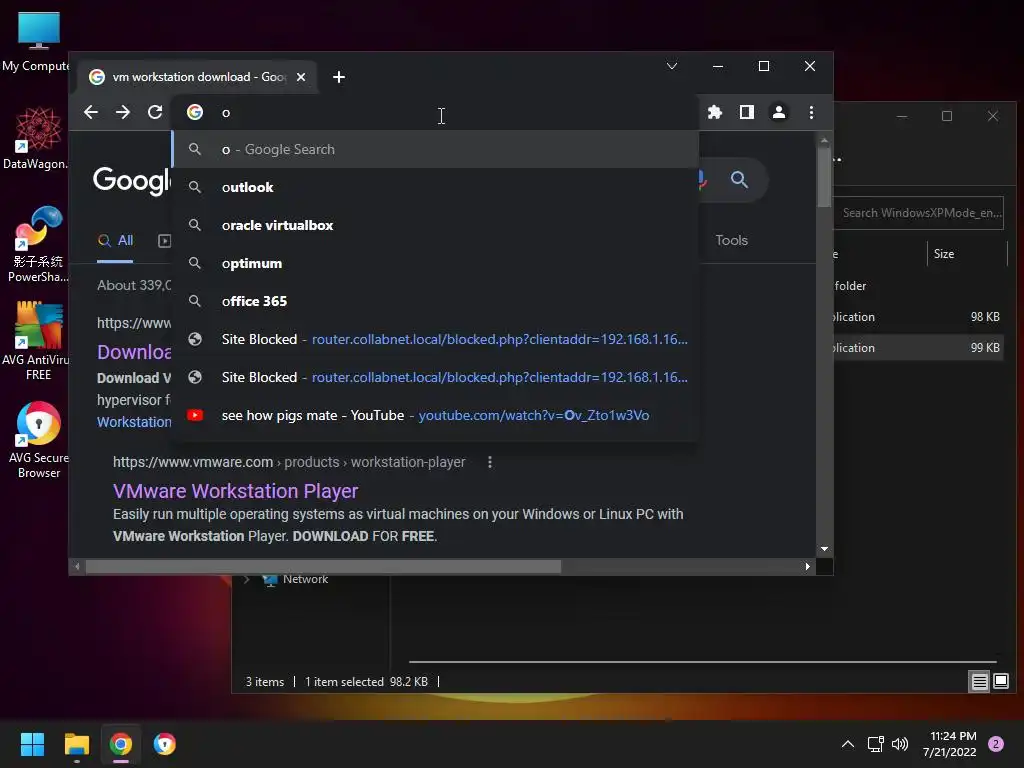This screenshot has height=768, width=1024.
Task: Click the Google logo on results page
Action: (131, 180)
